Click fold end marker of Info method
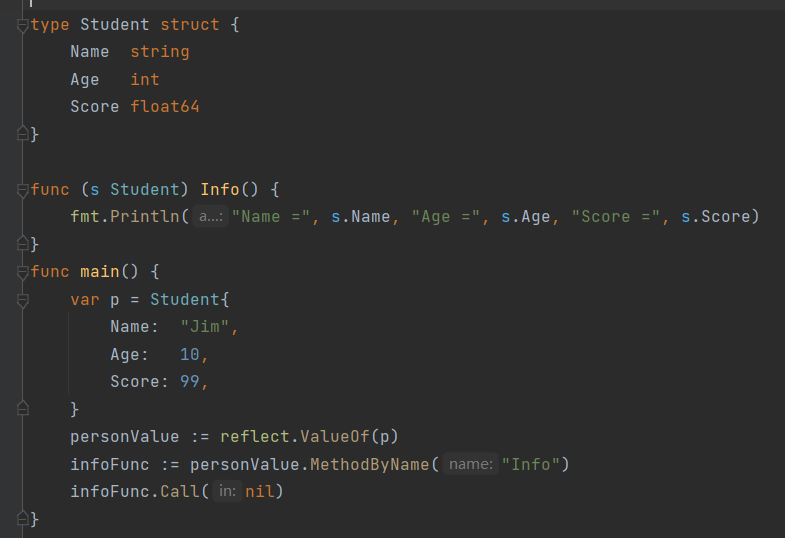 pos(23,244)
